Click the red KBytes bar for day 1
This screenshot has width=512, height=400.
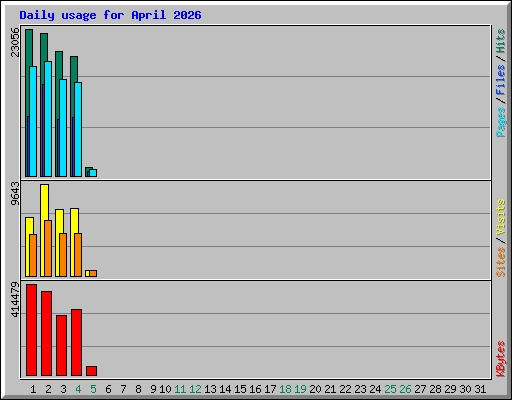click(x=31, y=330)
